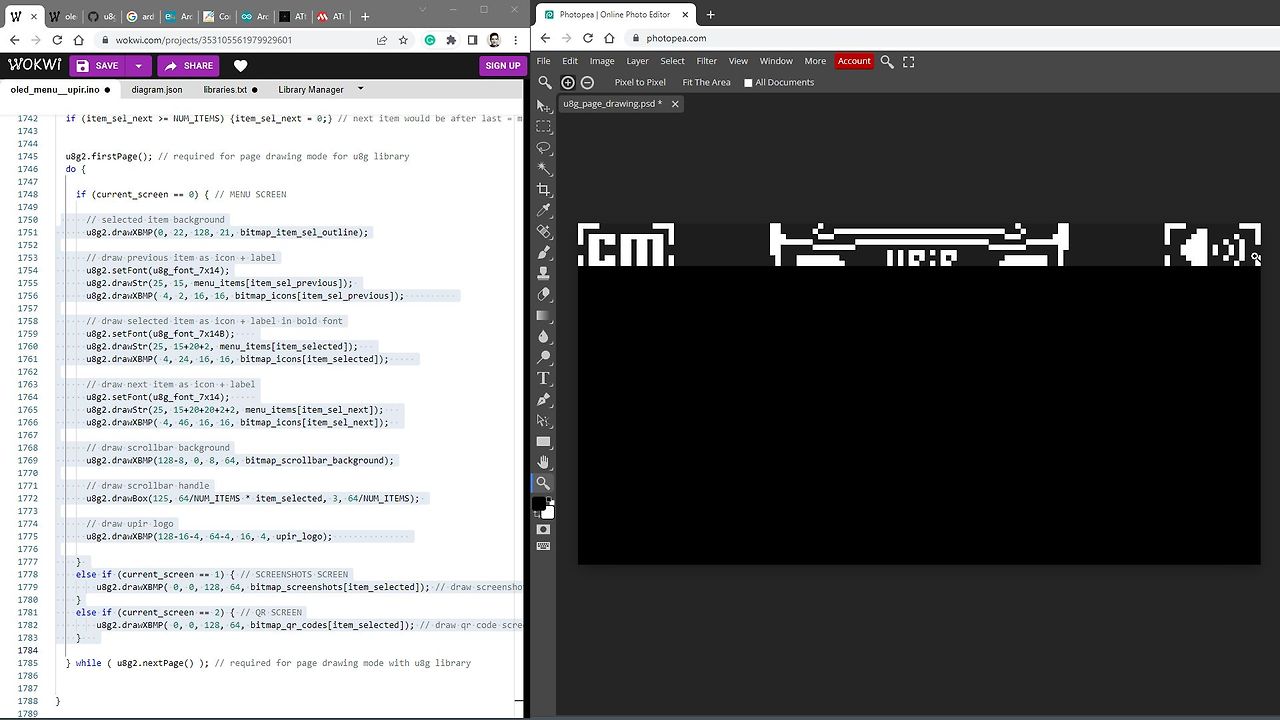1280x720 pixels.
Task: Click the zoom out minus icon
Action: pyautogui.click(x=587, y=82)
